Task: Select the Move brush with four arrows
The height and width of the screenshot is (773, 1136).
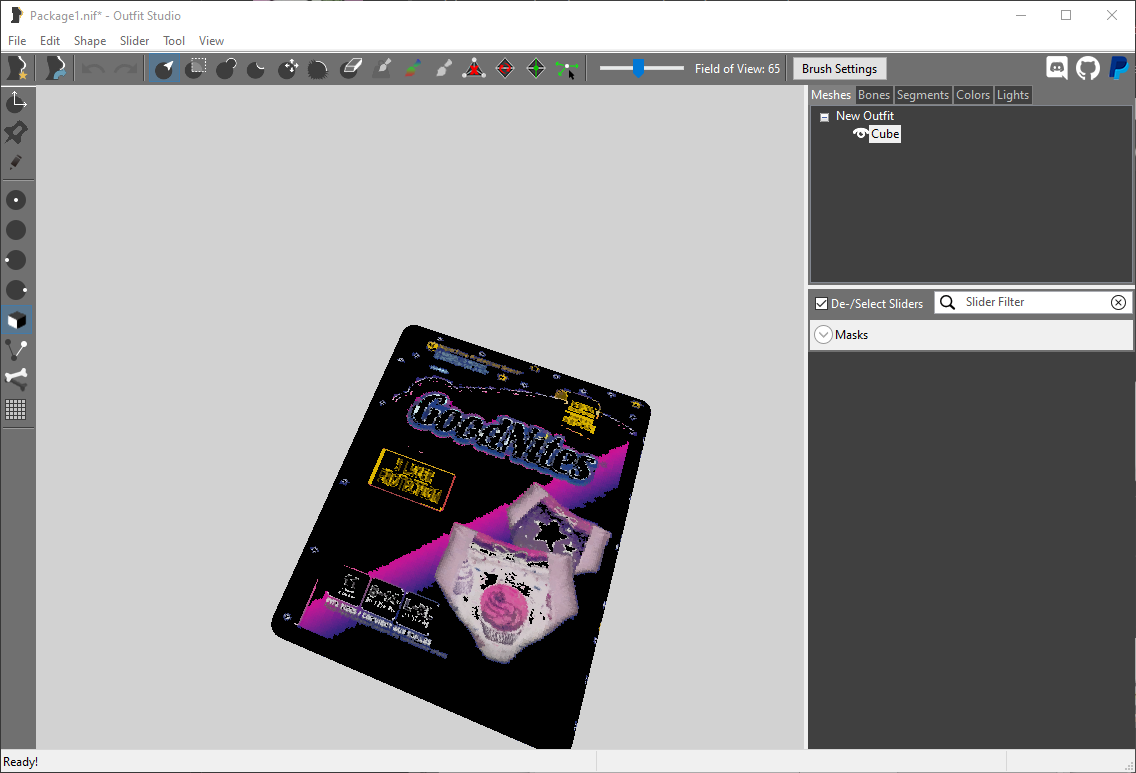Action: [x=288, y=69]
